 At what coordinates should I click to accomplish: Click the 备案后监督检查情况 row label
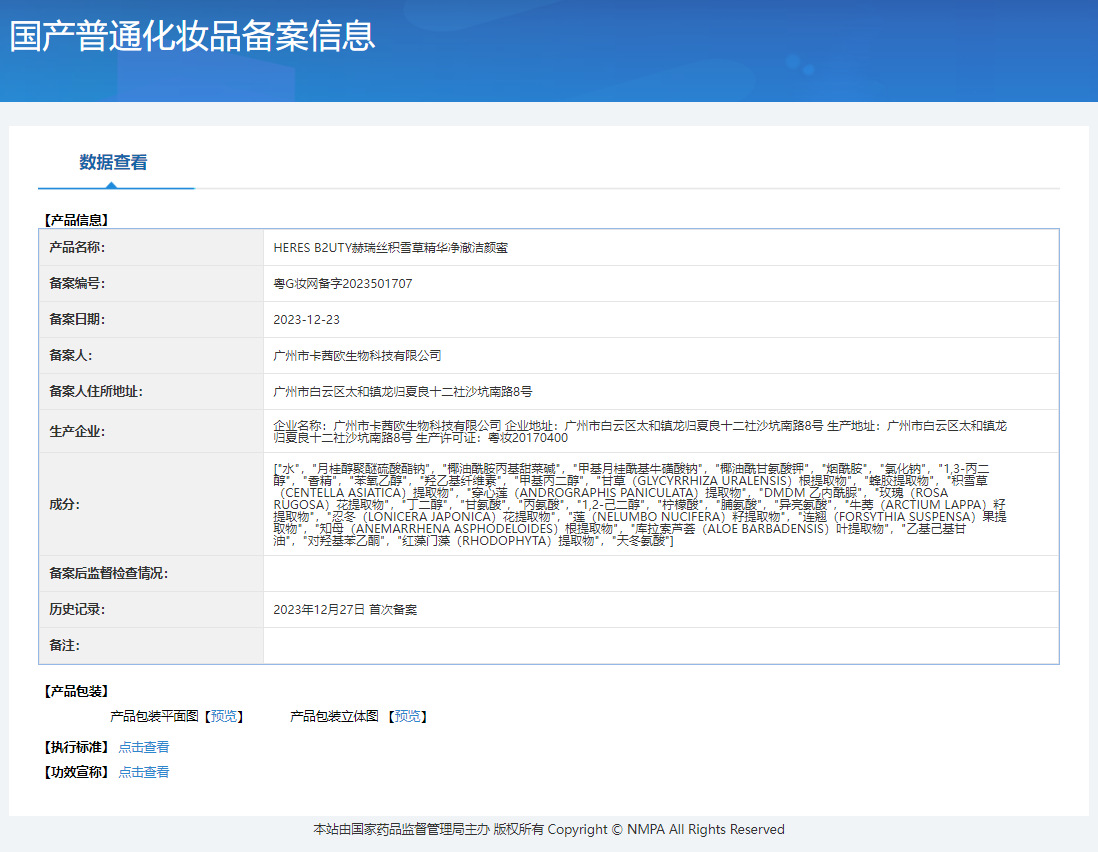[109, 573]
